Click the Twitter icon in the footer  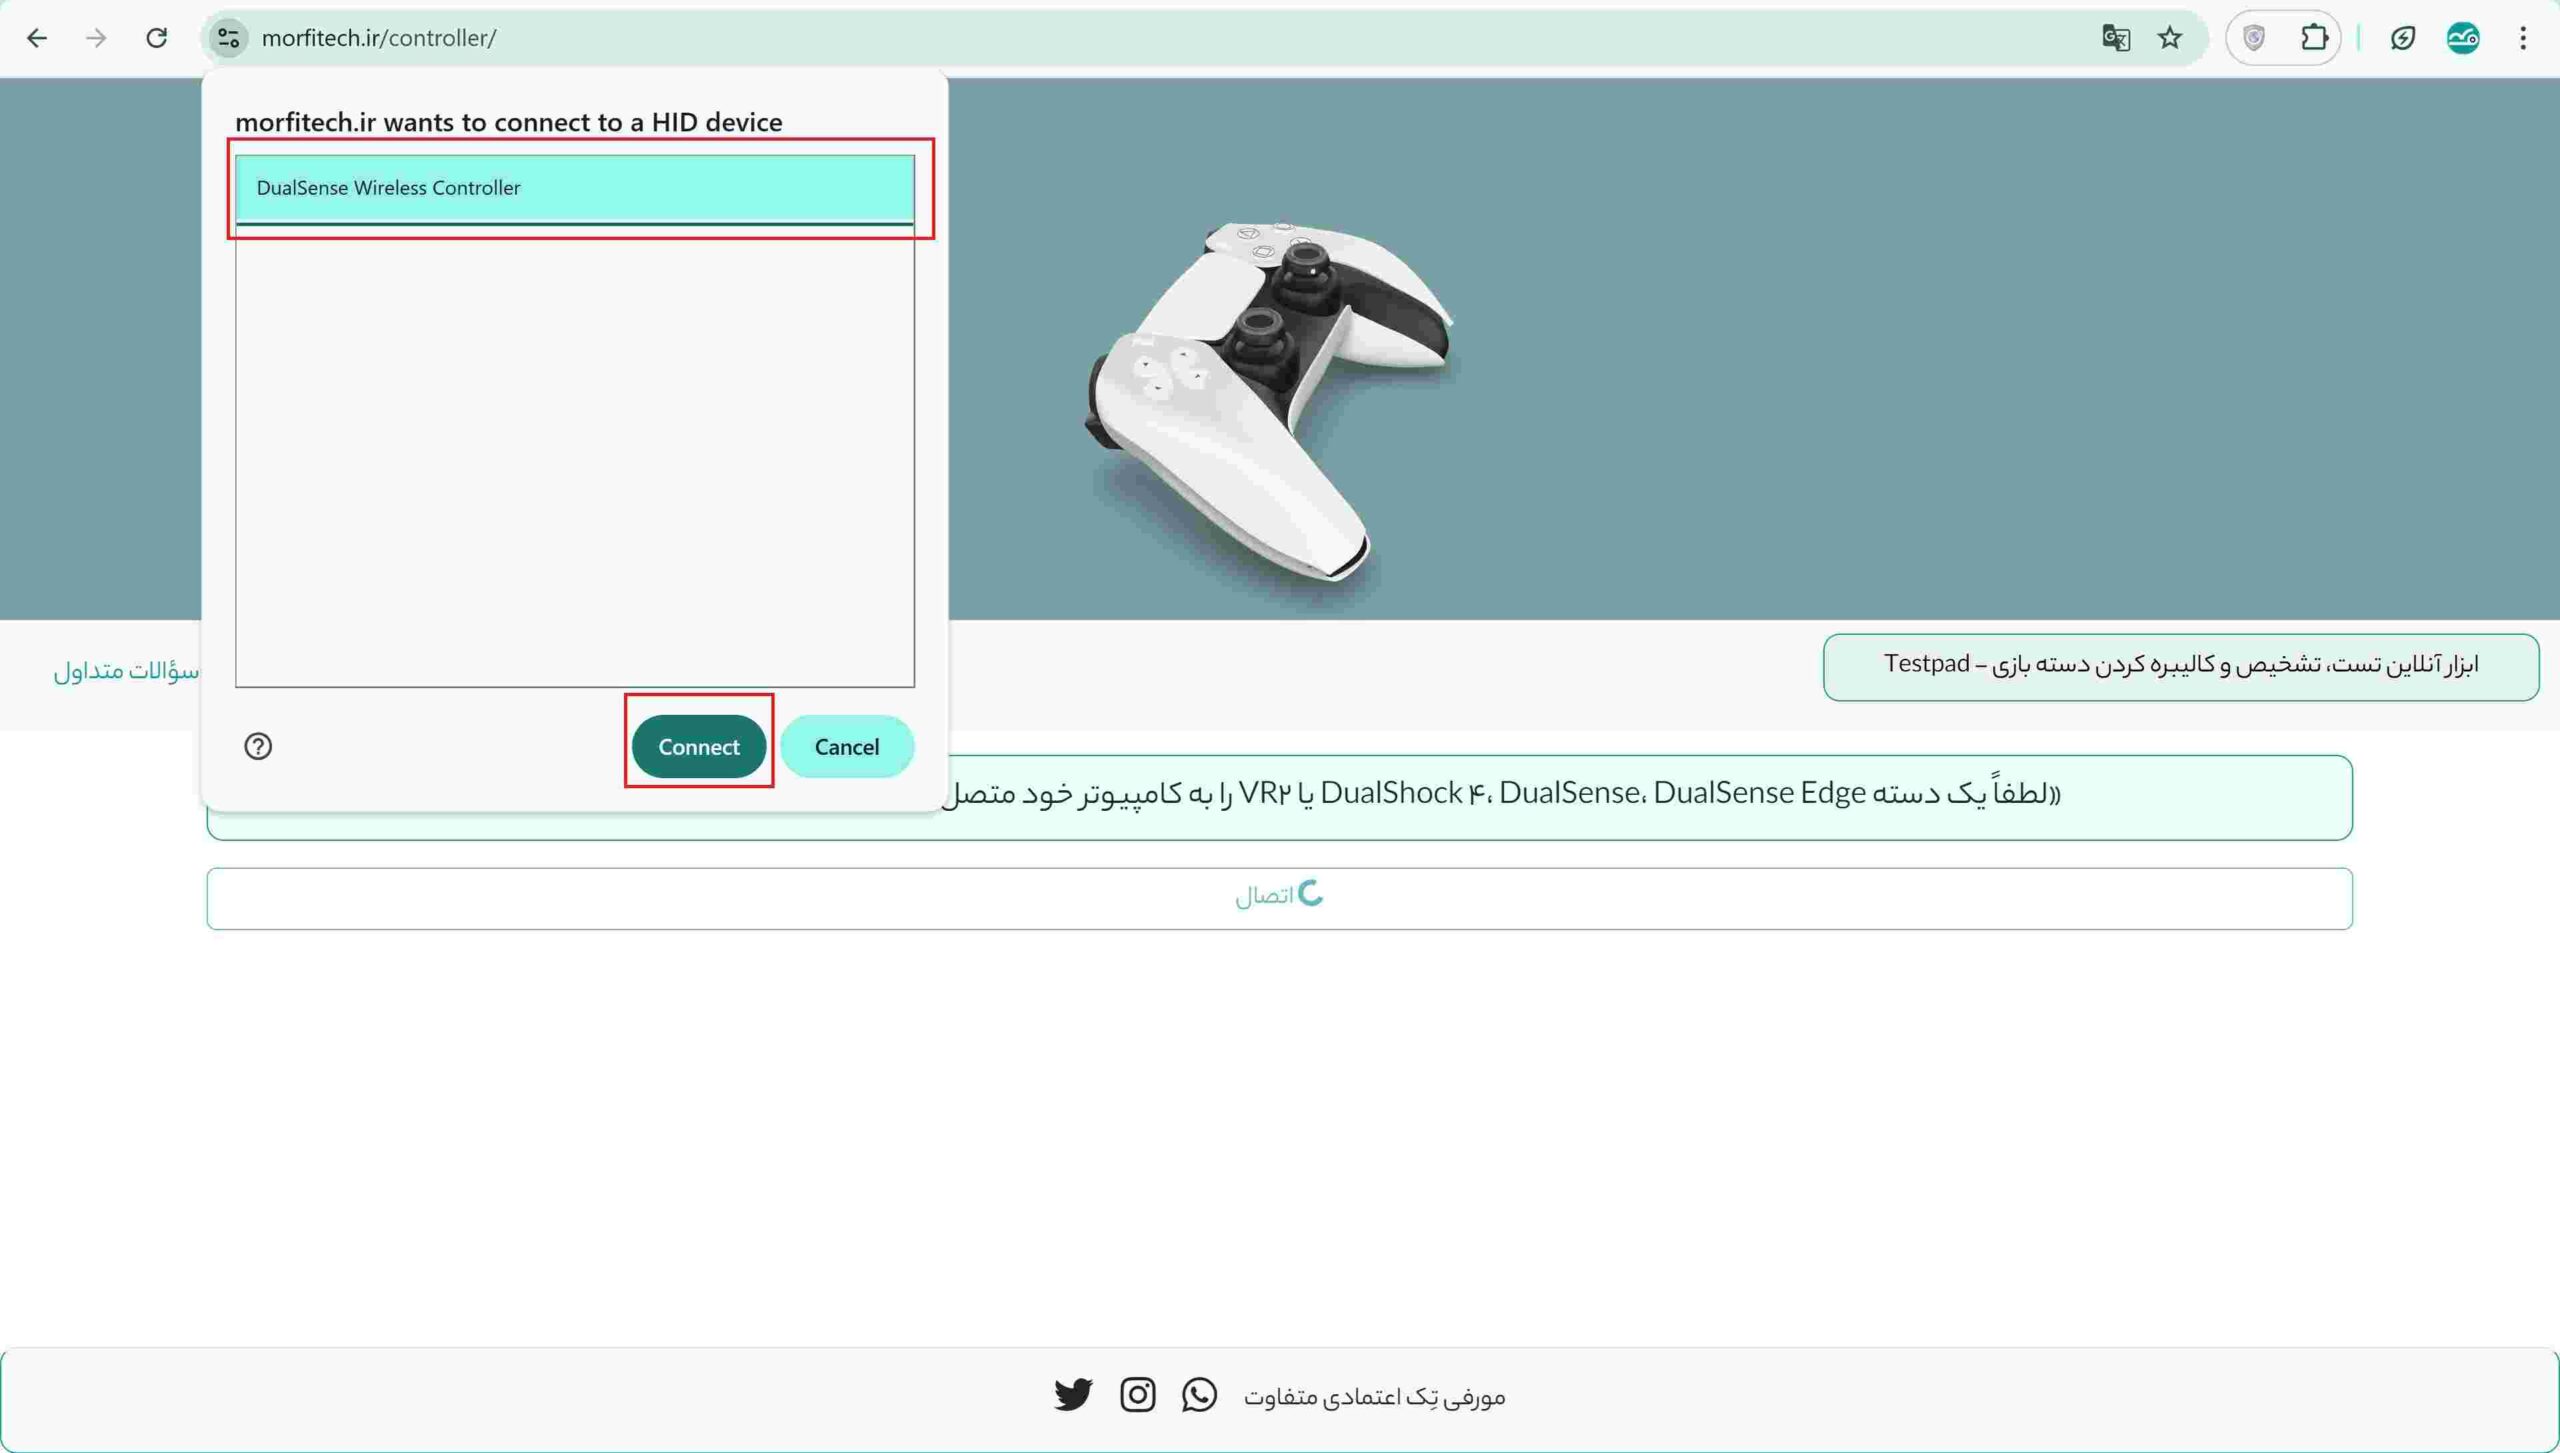(1073, 1394)
